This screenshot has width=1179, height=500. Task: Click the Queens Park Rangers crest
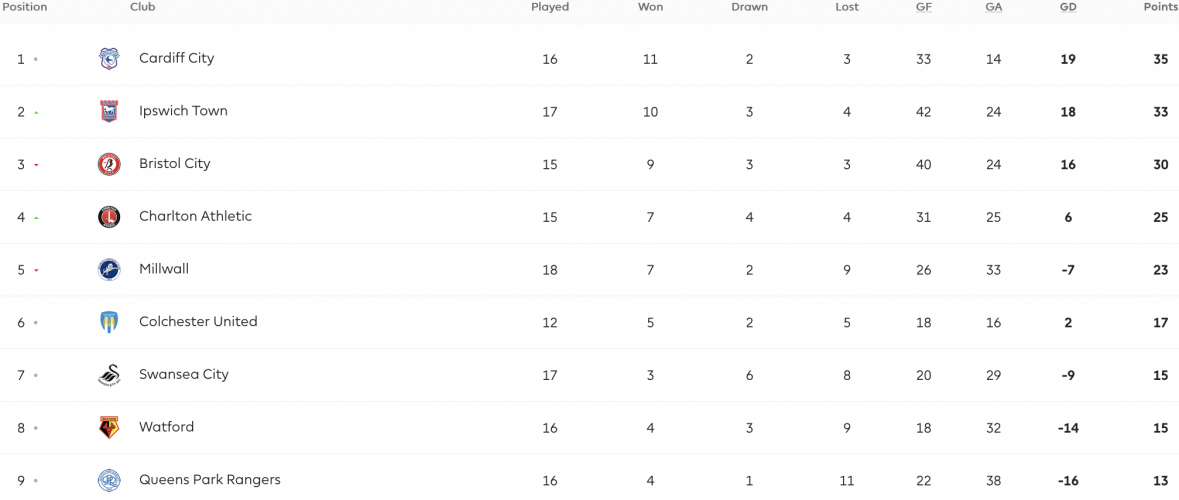pos(109,480)
